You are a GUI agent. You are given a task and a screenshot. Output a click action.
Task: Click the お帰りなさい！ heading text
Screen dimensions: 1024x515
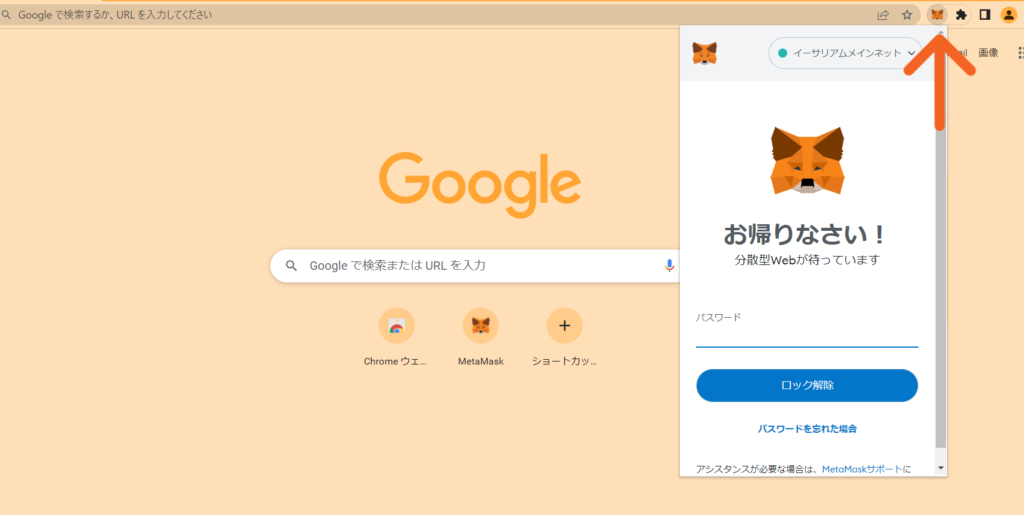(x=807, y=233)
